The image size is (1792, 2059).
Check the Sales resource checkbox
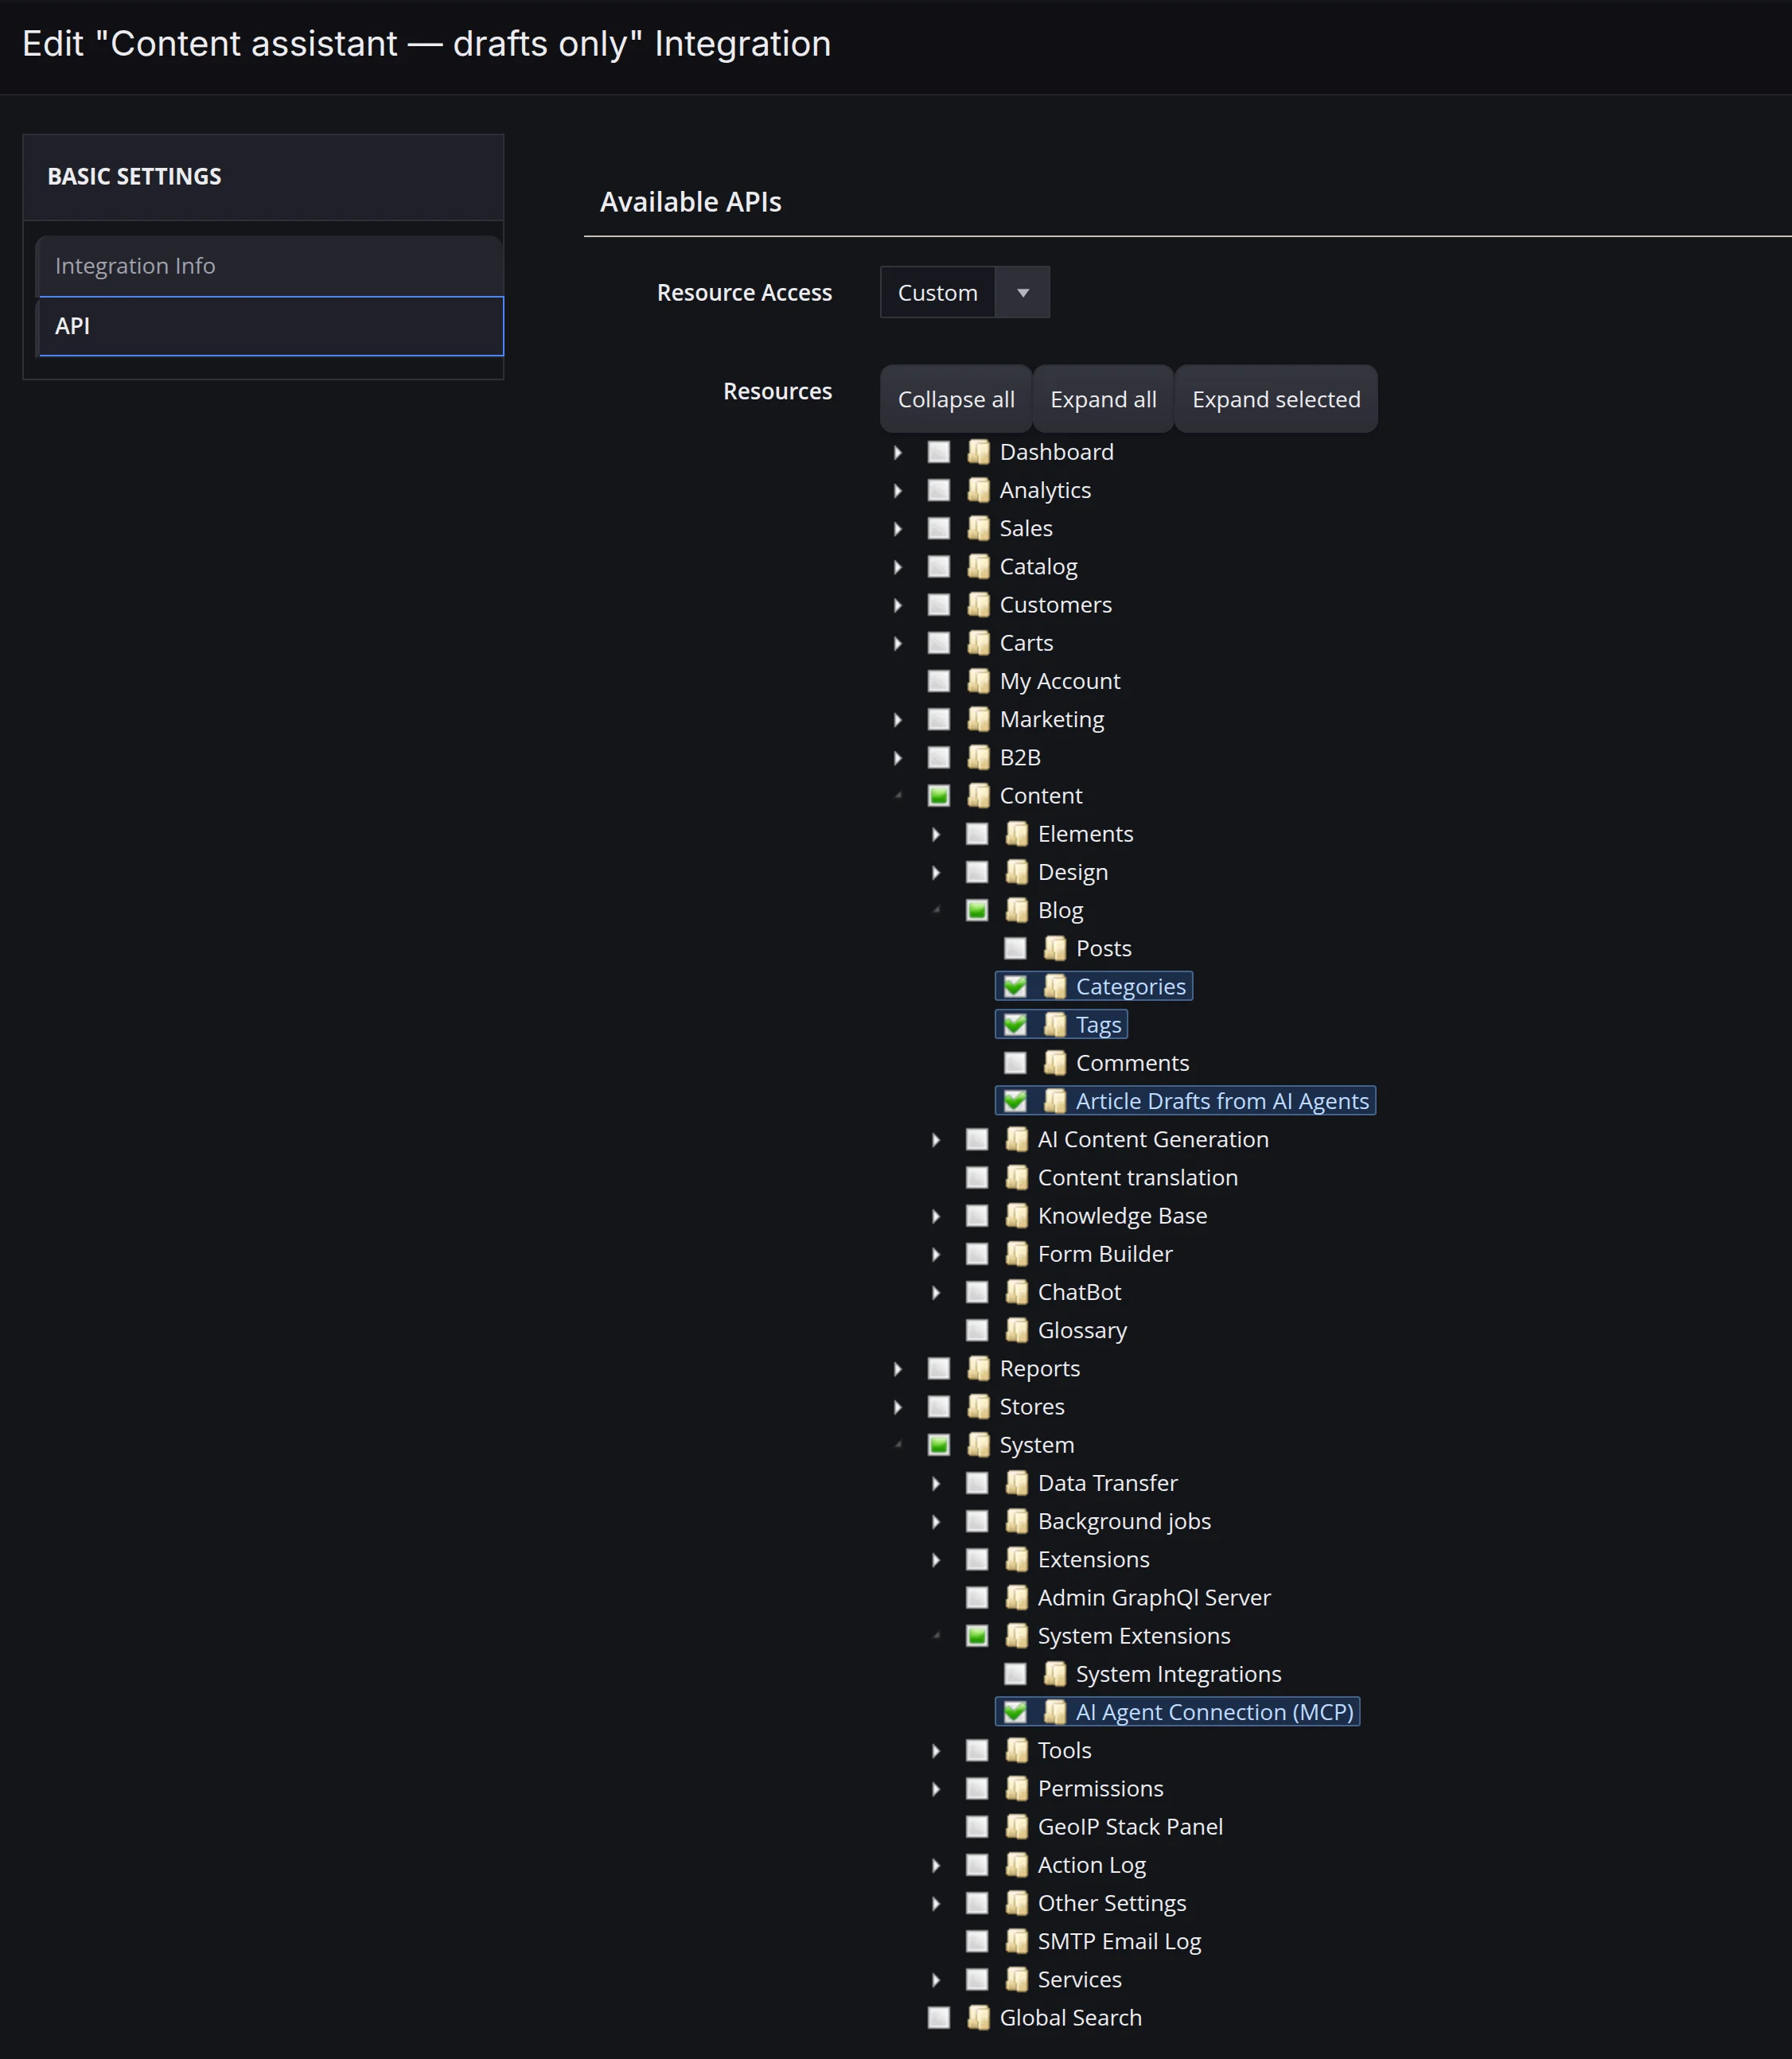click(x=938, y=528)
